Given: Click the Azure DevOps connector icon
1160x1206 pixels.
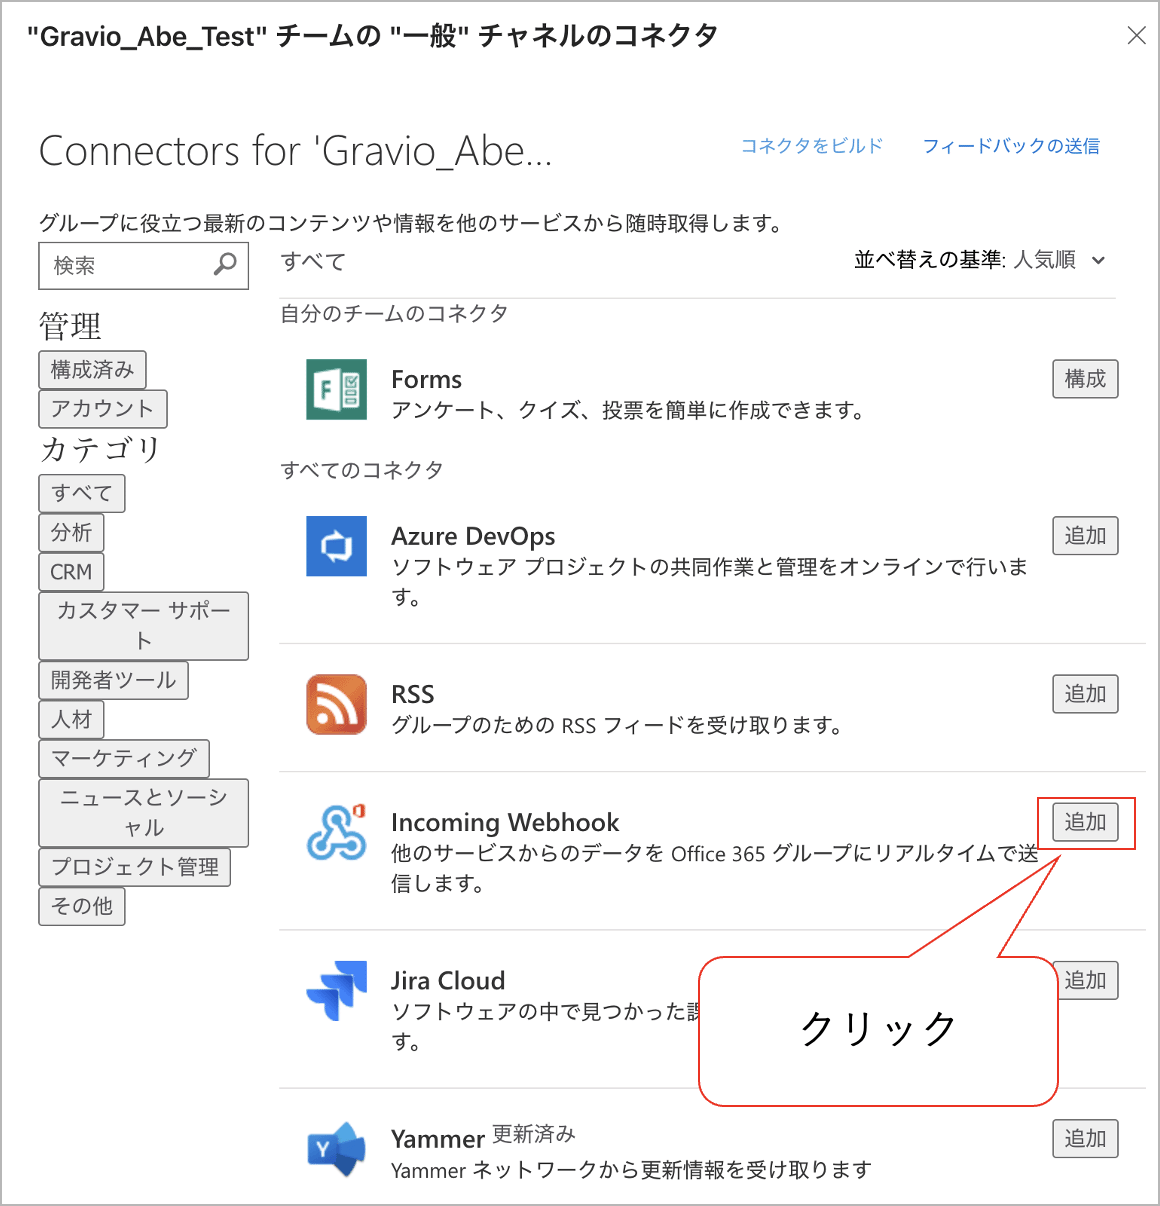Looking at the screenshot, I should click(x=336, y=546).
